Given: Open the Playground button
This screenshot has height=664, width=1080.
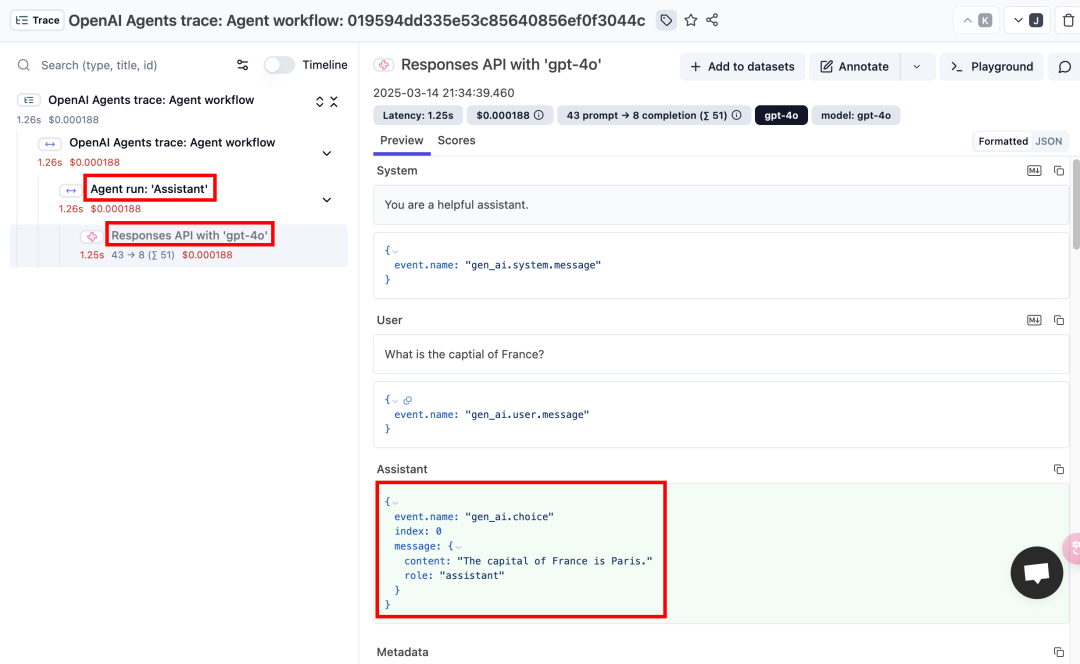Looking at the screenshot, I should tap(992, 67).
